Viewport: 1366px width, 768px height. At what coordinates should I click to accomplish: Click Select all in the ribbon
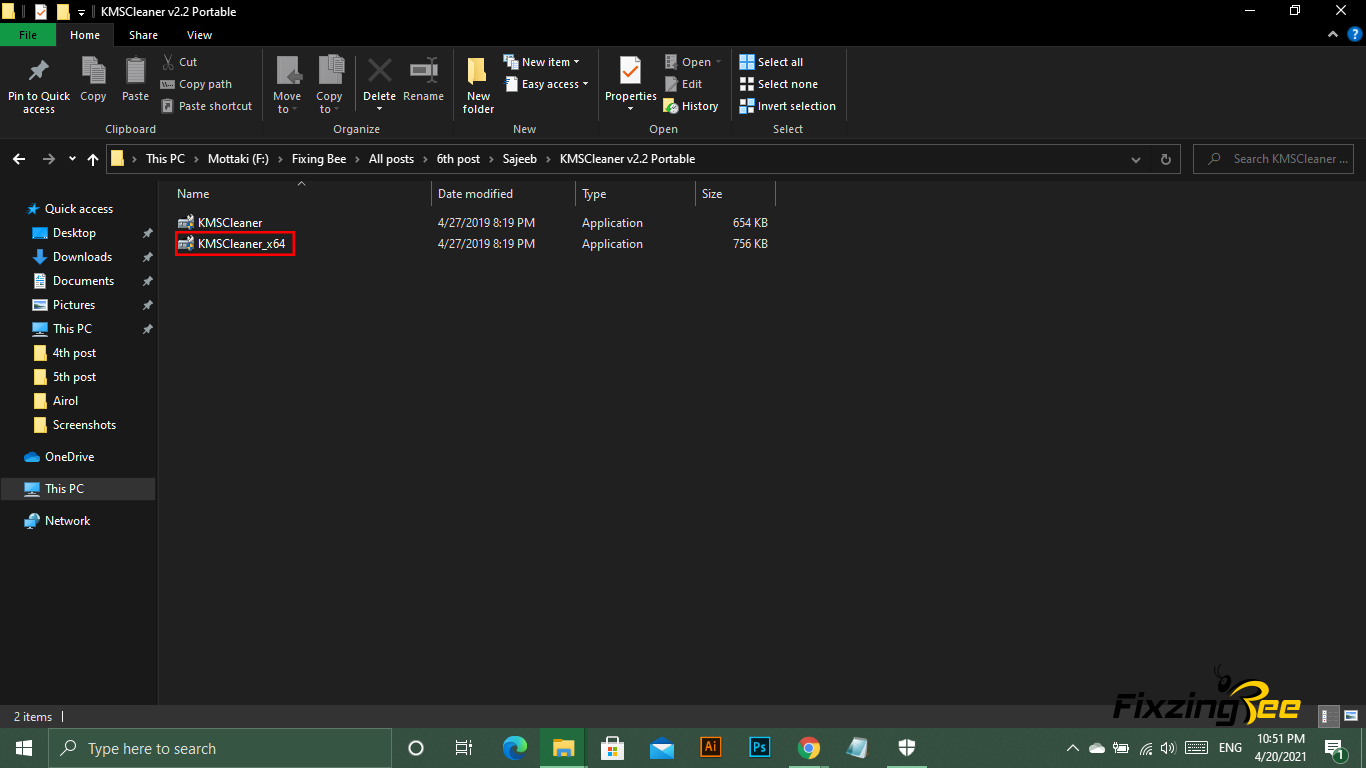coord(771,62)
